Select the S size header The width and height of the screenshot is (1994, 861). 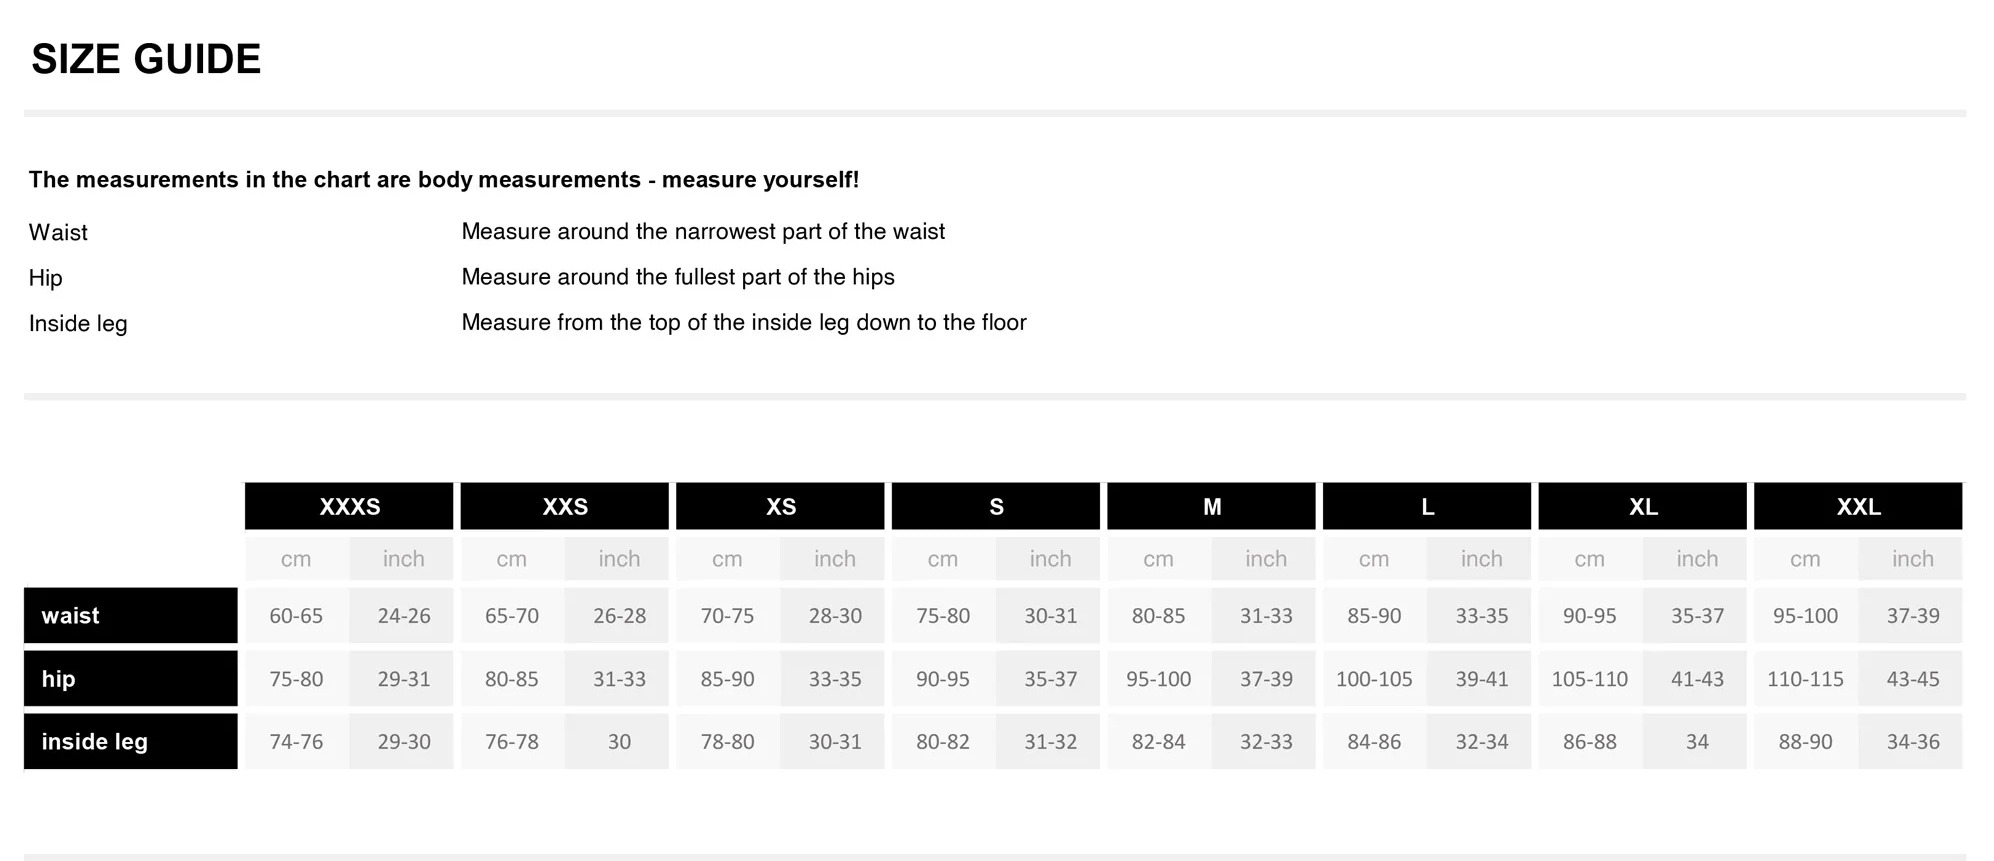click(x=996, y=506)
